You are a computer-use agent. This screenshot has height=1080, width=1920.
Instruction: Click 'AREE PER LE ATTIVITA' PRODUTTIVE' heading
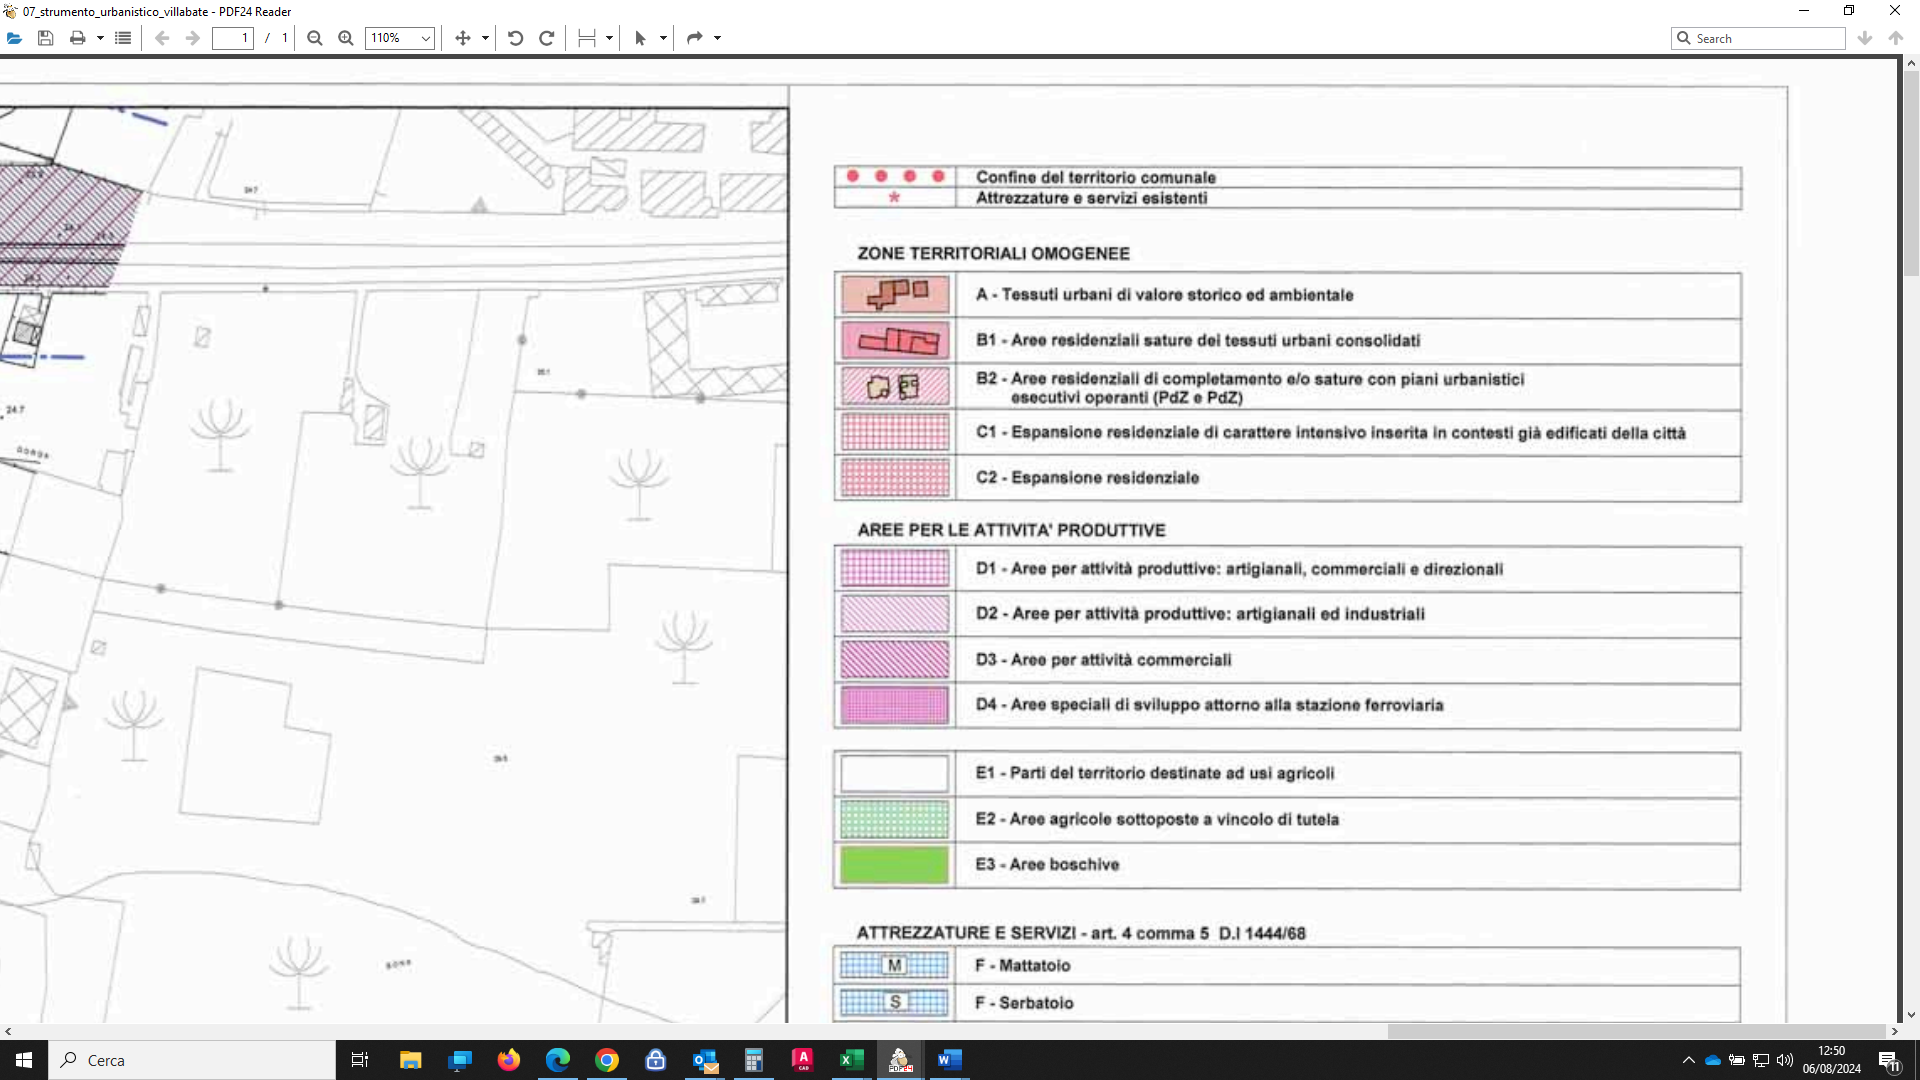pyautogui.click(x=1011, y=530)
